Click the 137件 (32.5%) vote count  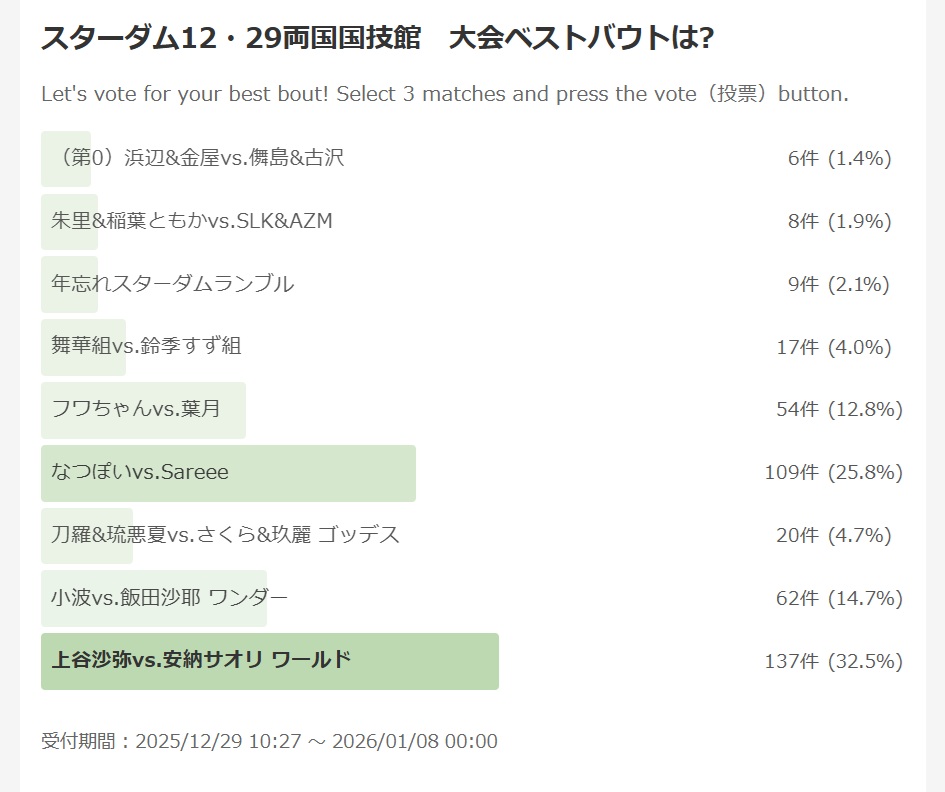[x=834, y=661]
